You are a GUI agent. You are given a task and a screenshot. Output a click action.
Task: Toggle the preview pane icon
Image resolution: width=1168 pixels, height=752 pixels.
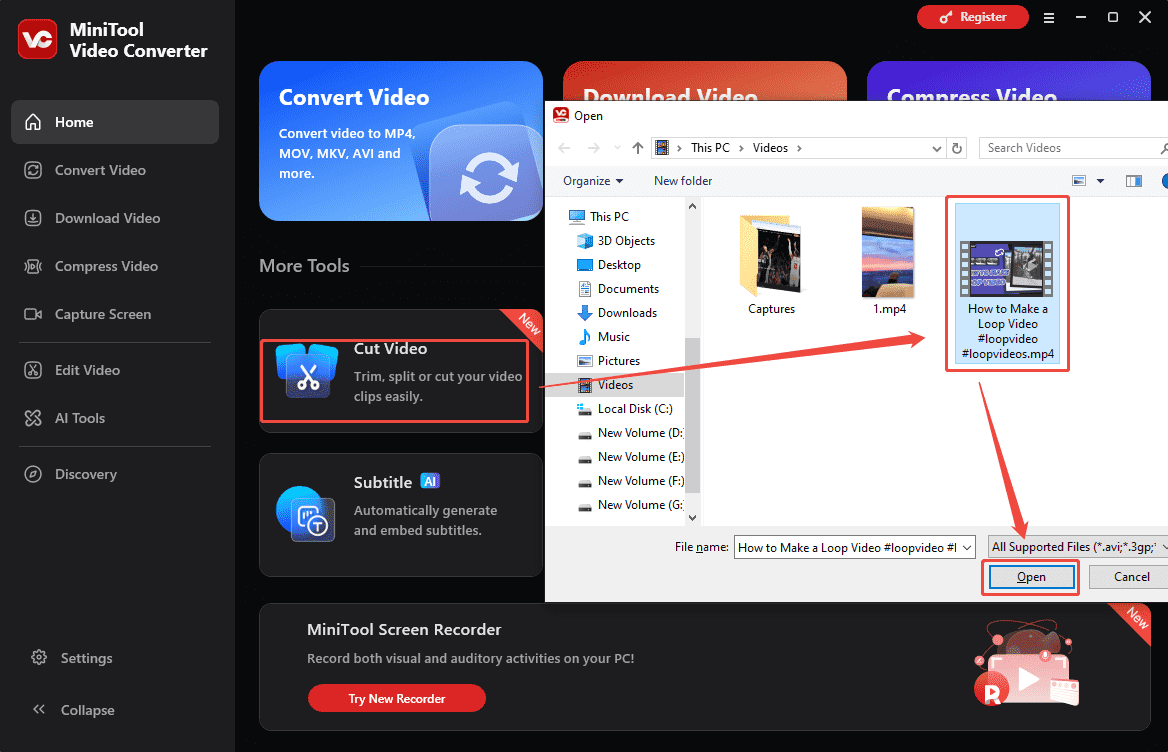pyautogui.click(x=1134, y=181)
